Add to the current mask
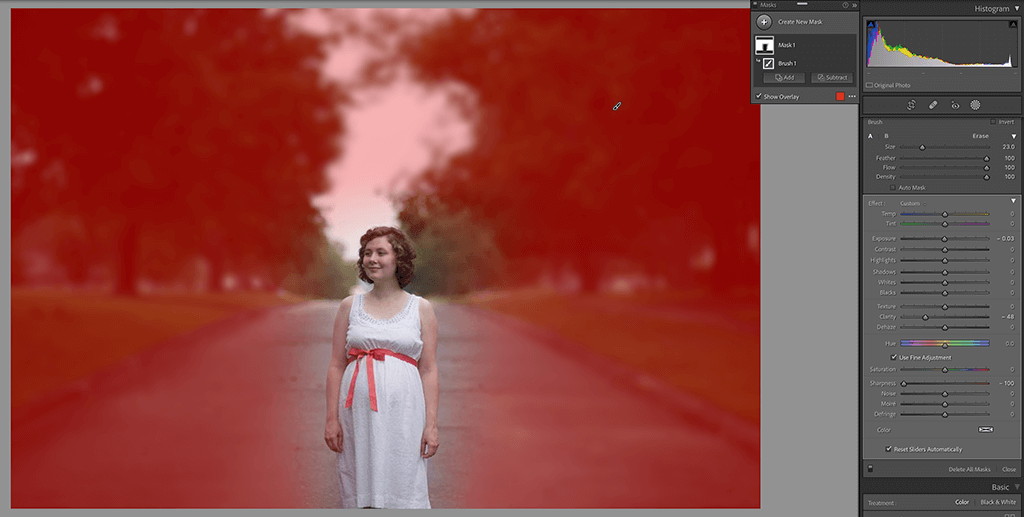 coord(784,77)
